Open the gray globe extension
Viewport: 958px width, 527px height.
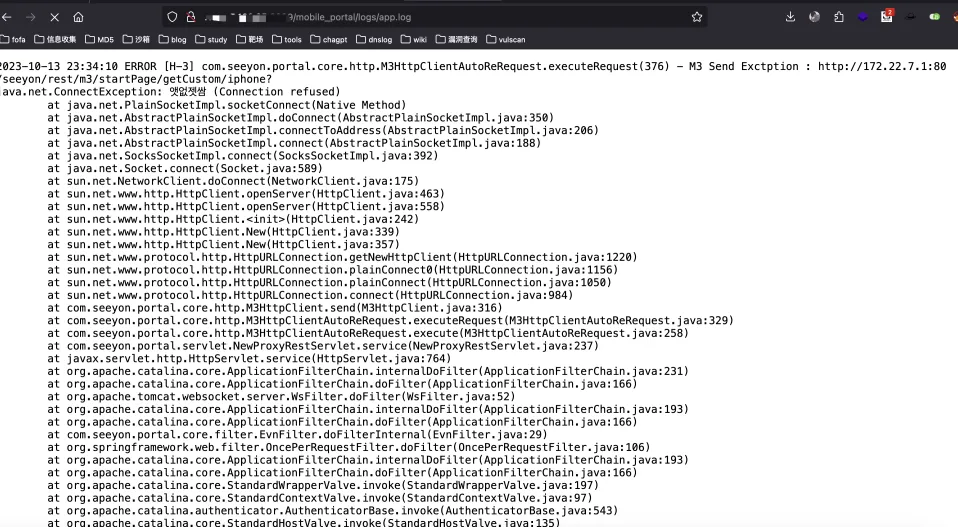coord(814,17)
